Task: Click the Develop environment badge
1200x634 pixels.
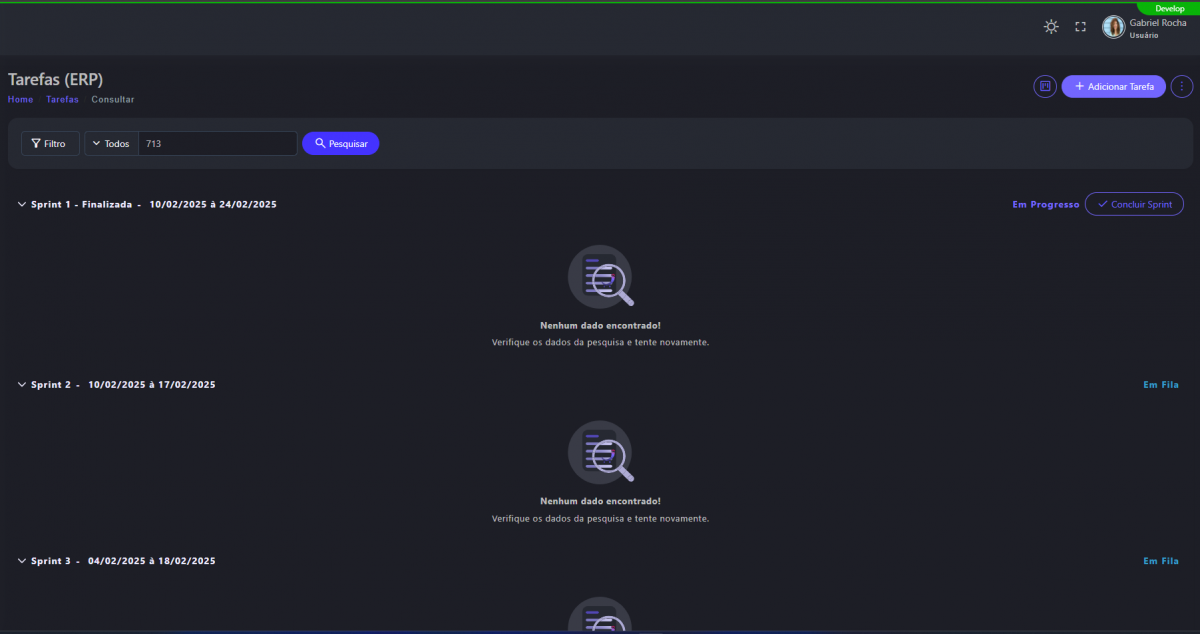Action: pos(1169,8)
